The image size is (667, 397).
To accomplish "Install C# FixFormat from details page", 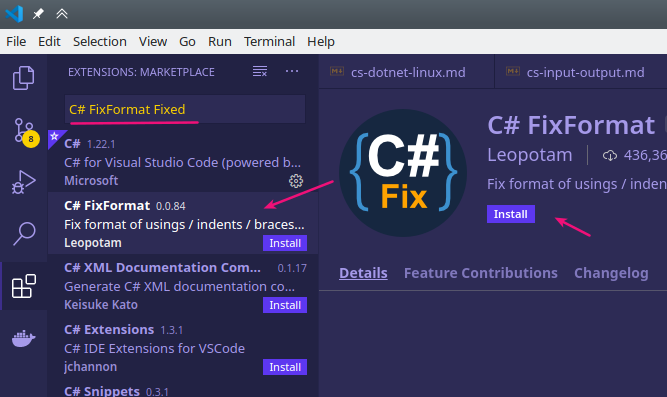I will 510,214.
